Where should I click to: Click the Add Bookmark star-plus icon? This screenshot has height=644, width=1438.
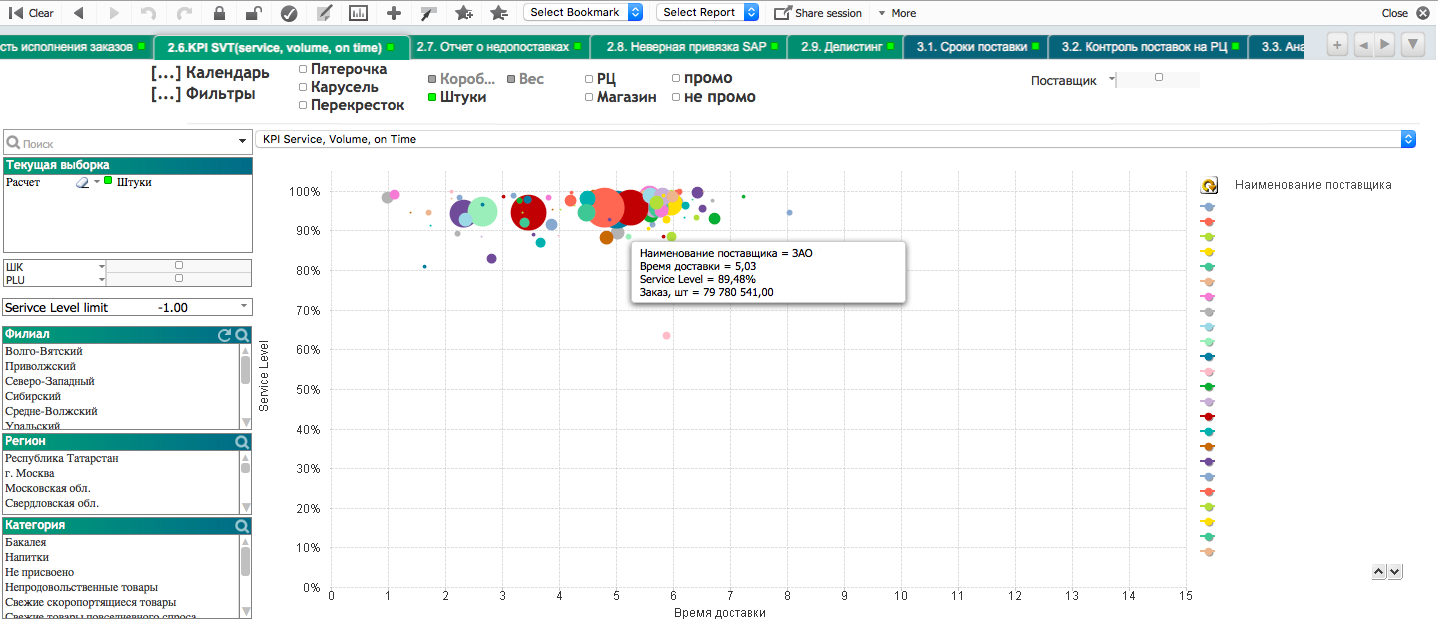464,13
